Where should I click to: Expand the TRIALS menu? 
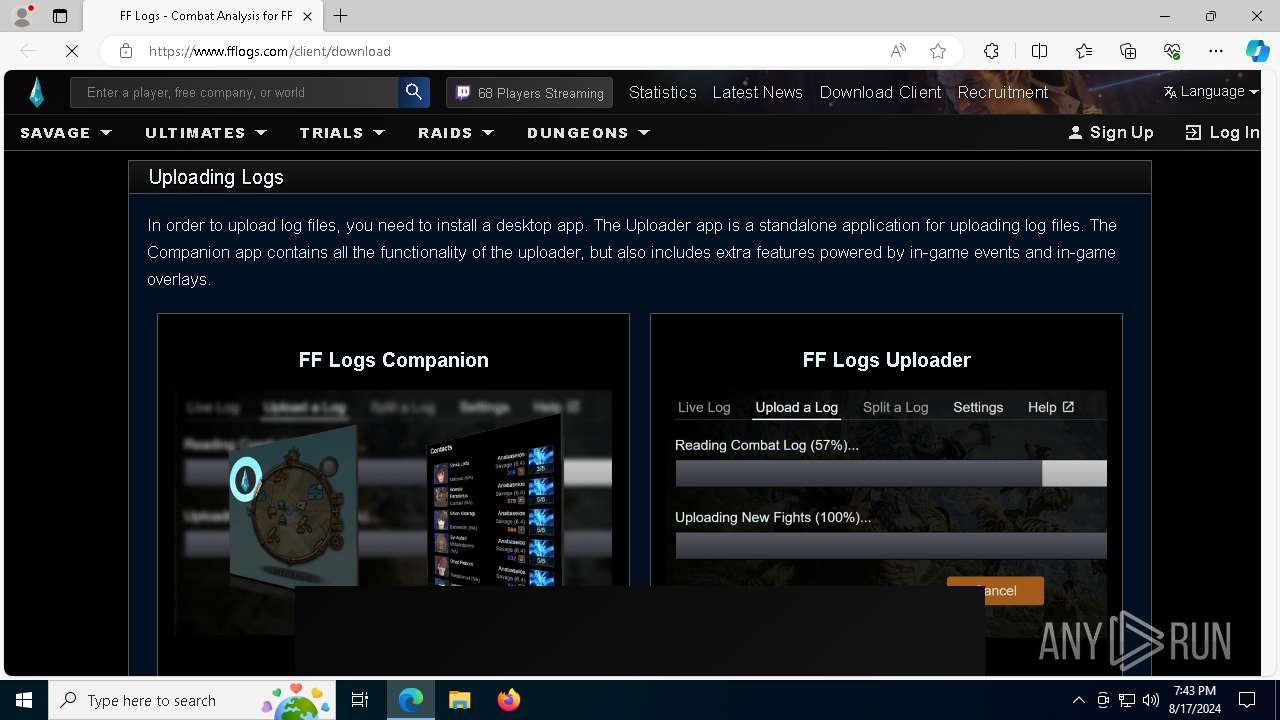point(342,132)
